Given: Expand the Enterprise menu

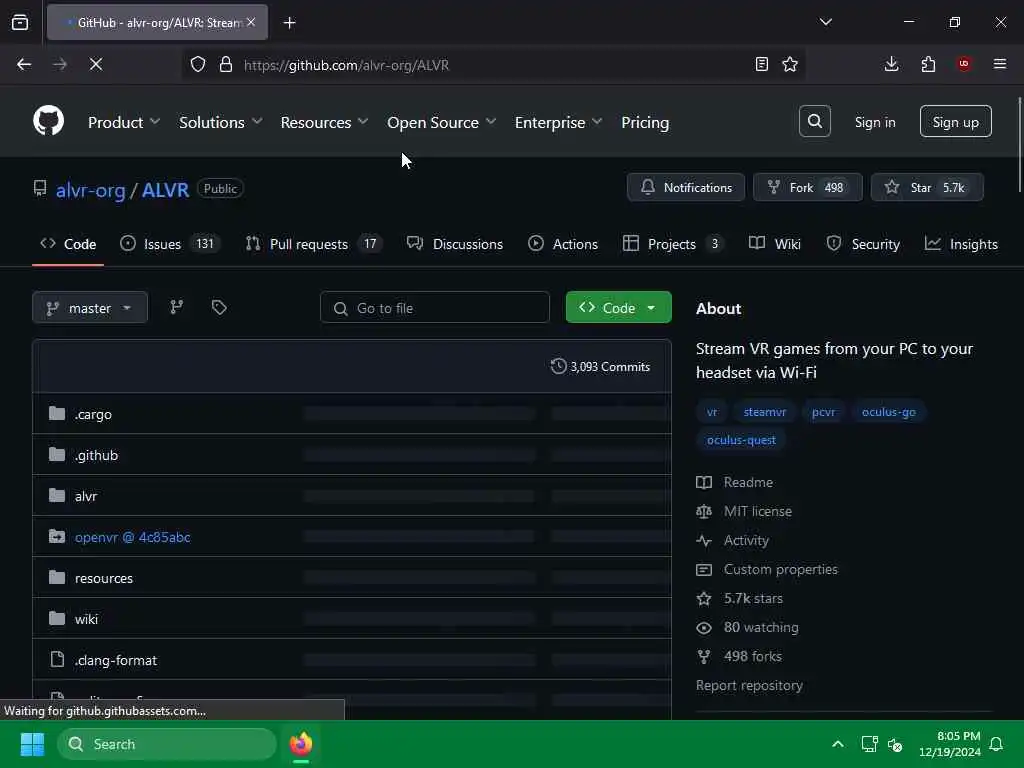Looking at the screenshot, I should 558,122.
